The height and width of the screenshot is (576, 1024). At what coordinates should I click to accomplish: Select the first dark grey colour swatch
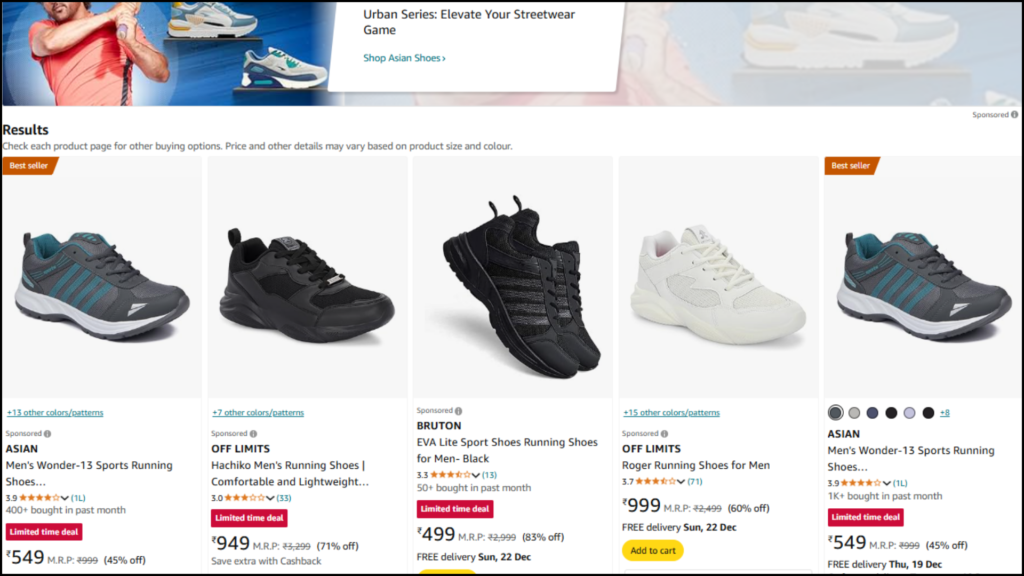[x=836, y=413]
